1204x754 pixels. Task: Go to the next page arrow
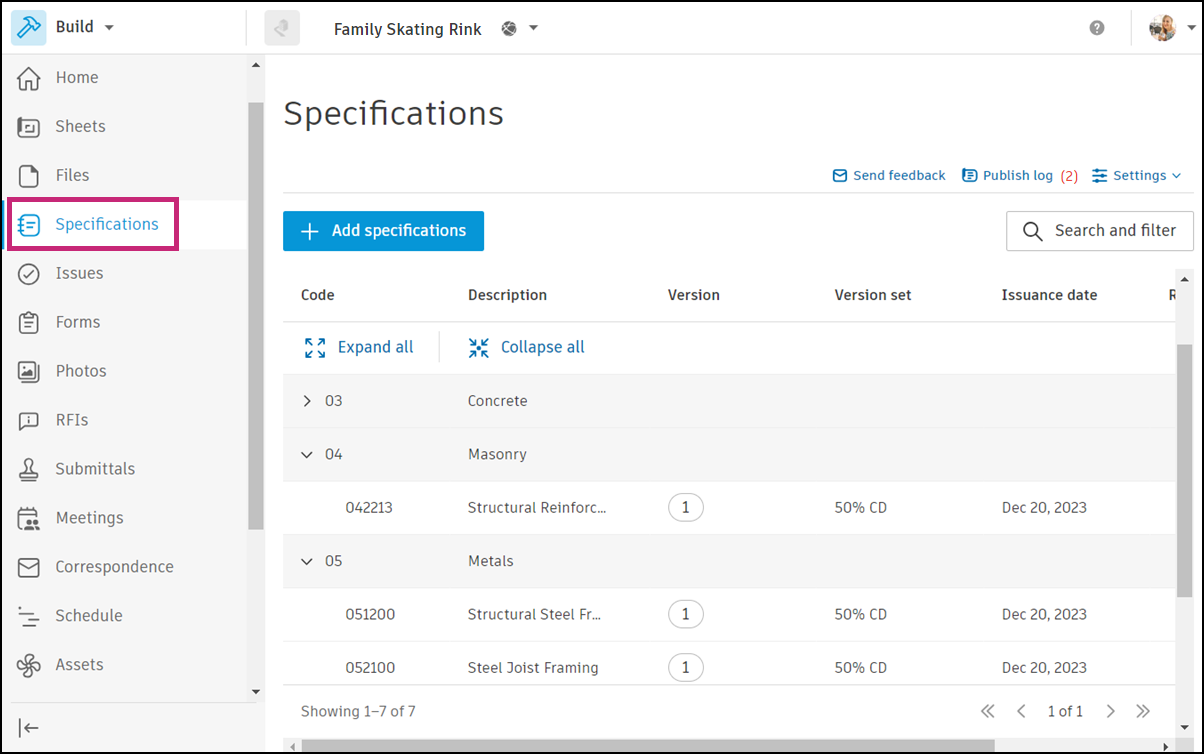point(1111,712)
